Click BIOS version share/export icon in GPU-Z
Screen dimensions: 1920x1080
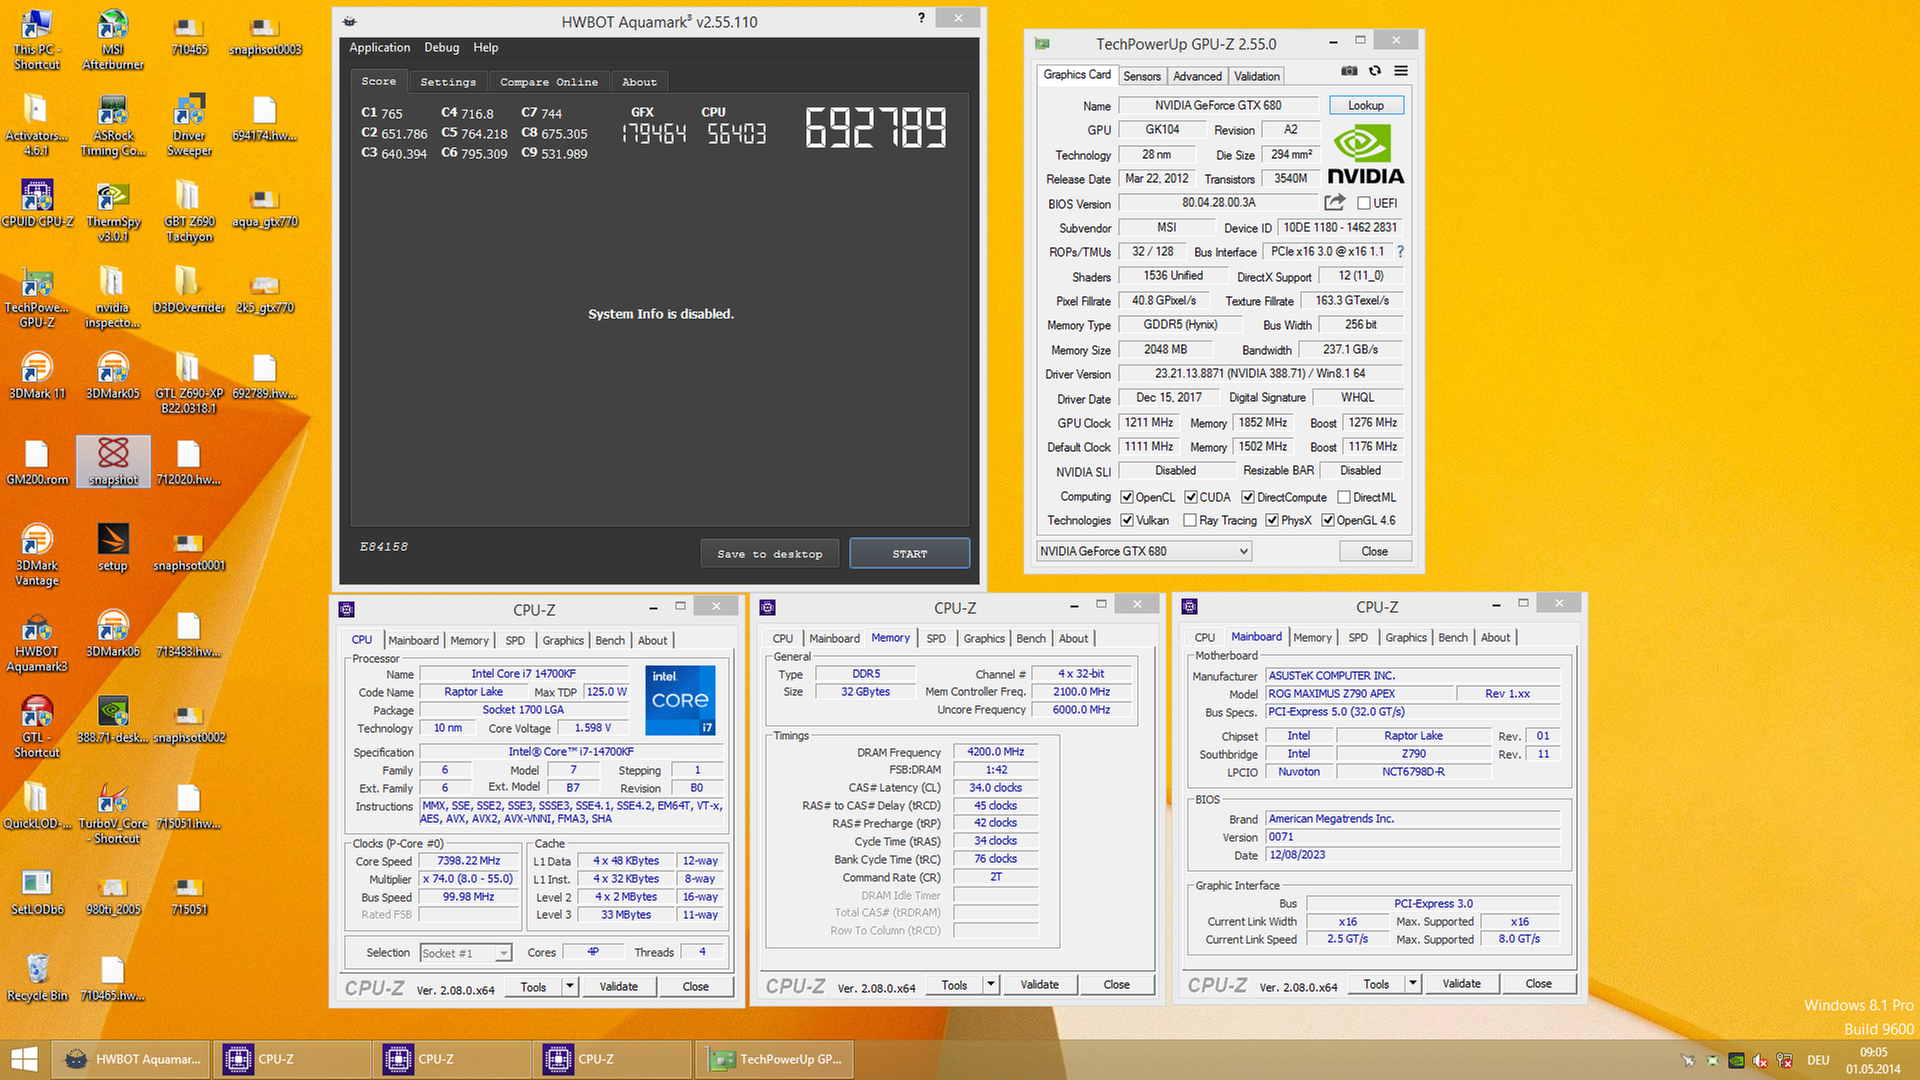(1335, 202)
